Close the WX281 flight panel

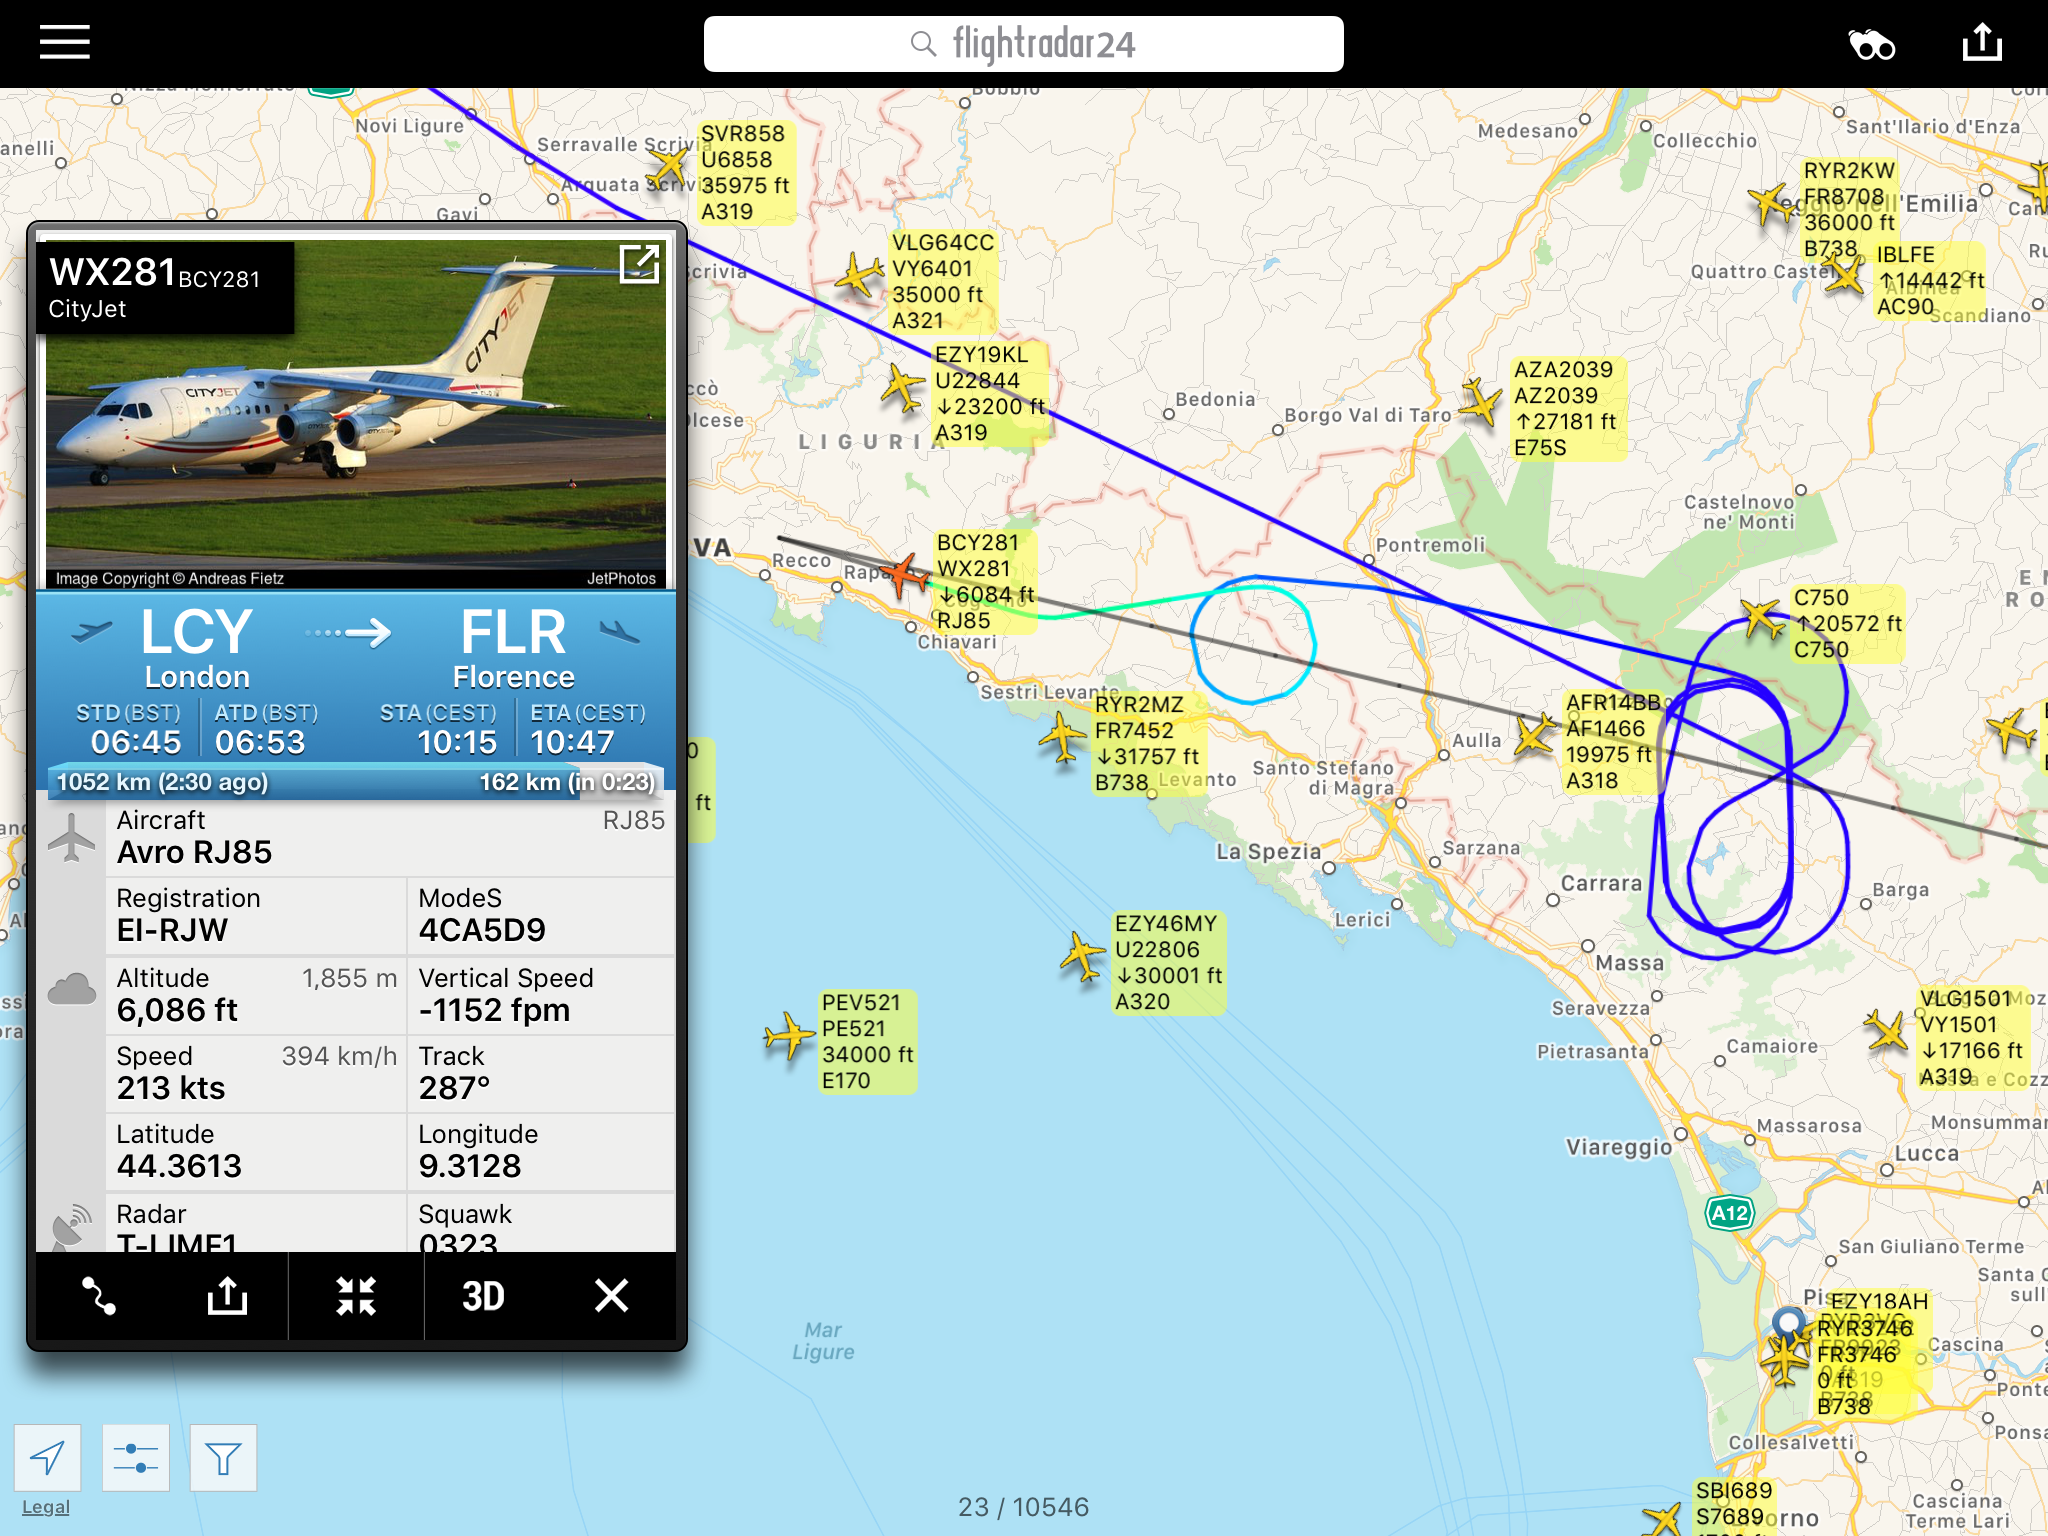coord(611,1296)
